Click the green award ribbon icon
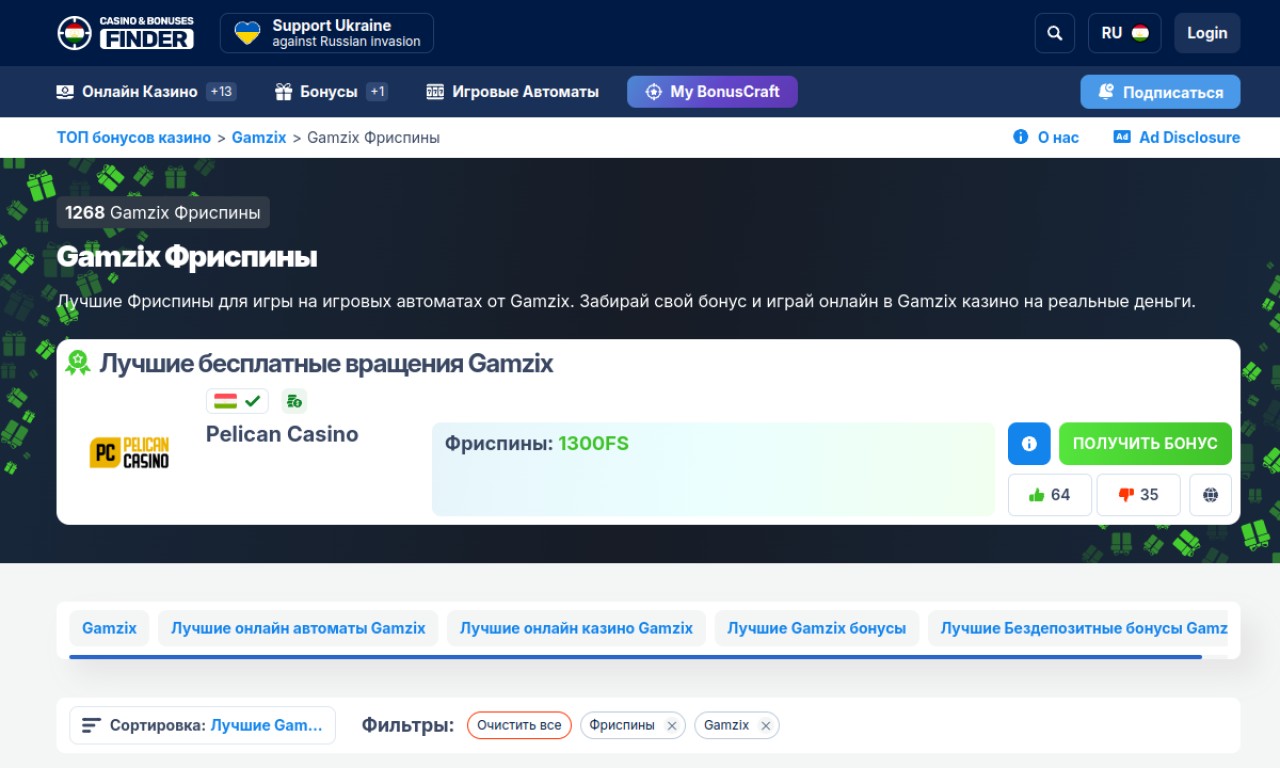 (x=78, y=362)
